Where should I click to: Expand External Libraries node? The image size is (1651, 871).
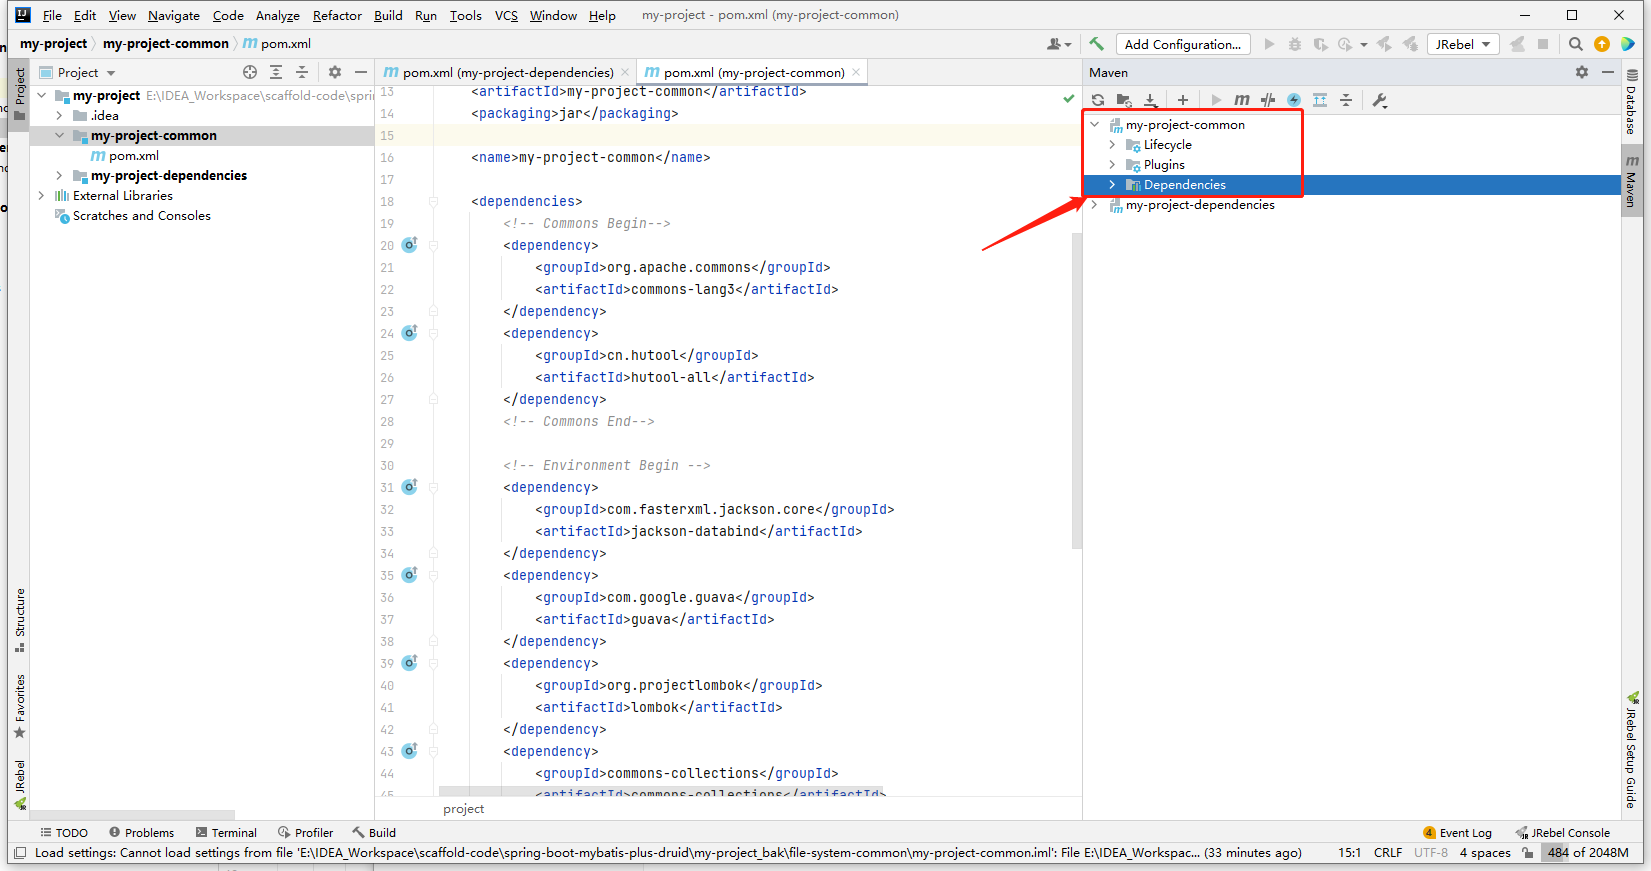(x=42, y=196)
